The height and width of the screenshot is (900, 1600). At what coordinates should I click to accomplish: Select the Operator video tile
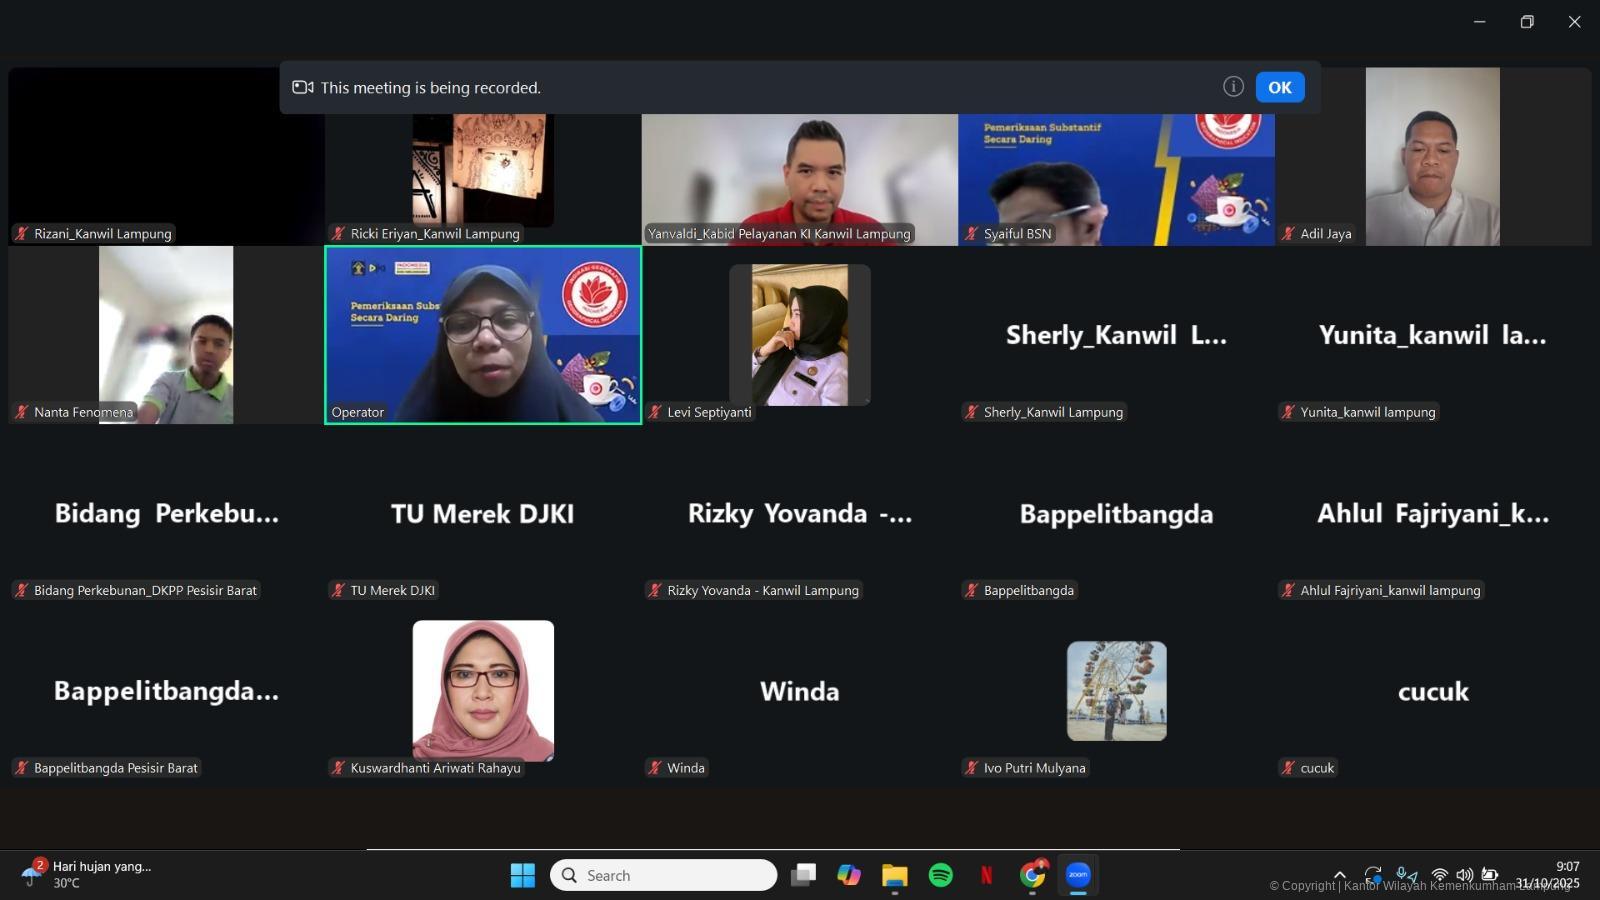coord(483,335)
